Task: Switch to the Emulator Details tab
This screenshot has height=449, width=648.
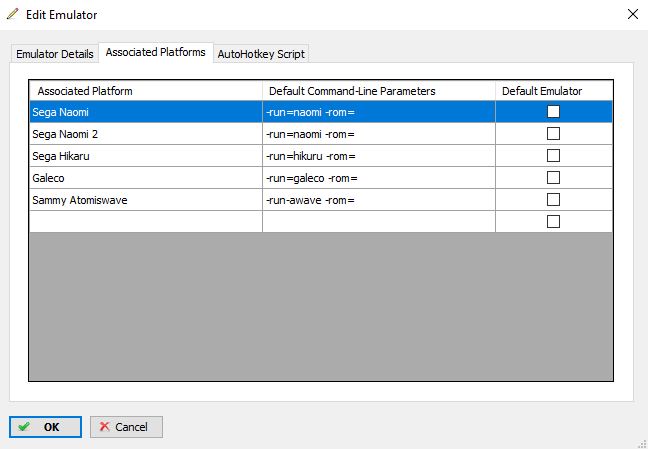Action: [55, 54]
